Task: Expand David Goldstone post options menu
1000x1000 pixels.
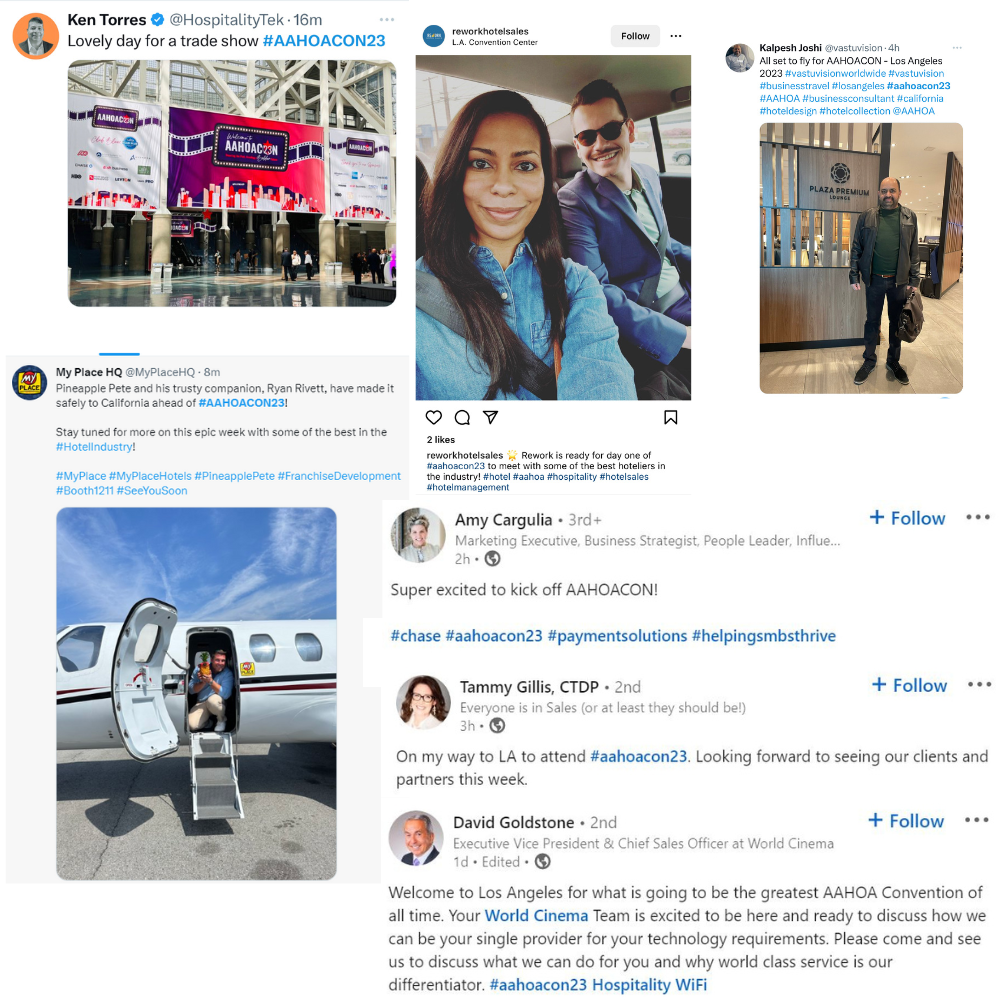Action: (976, 820)
